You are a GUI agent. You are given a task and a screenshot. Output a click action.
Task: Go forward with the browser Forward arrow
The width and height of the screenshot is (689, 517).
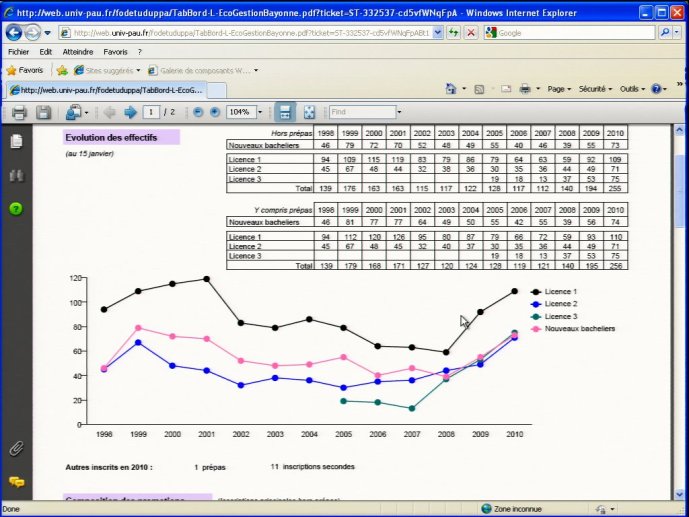coord(32,33)
